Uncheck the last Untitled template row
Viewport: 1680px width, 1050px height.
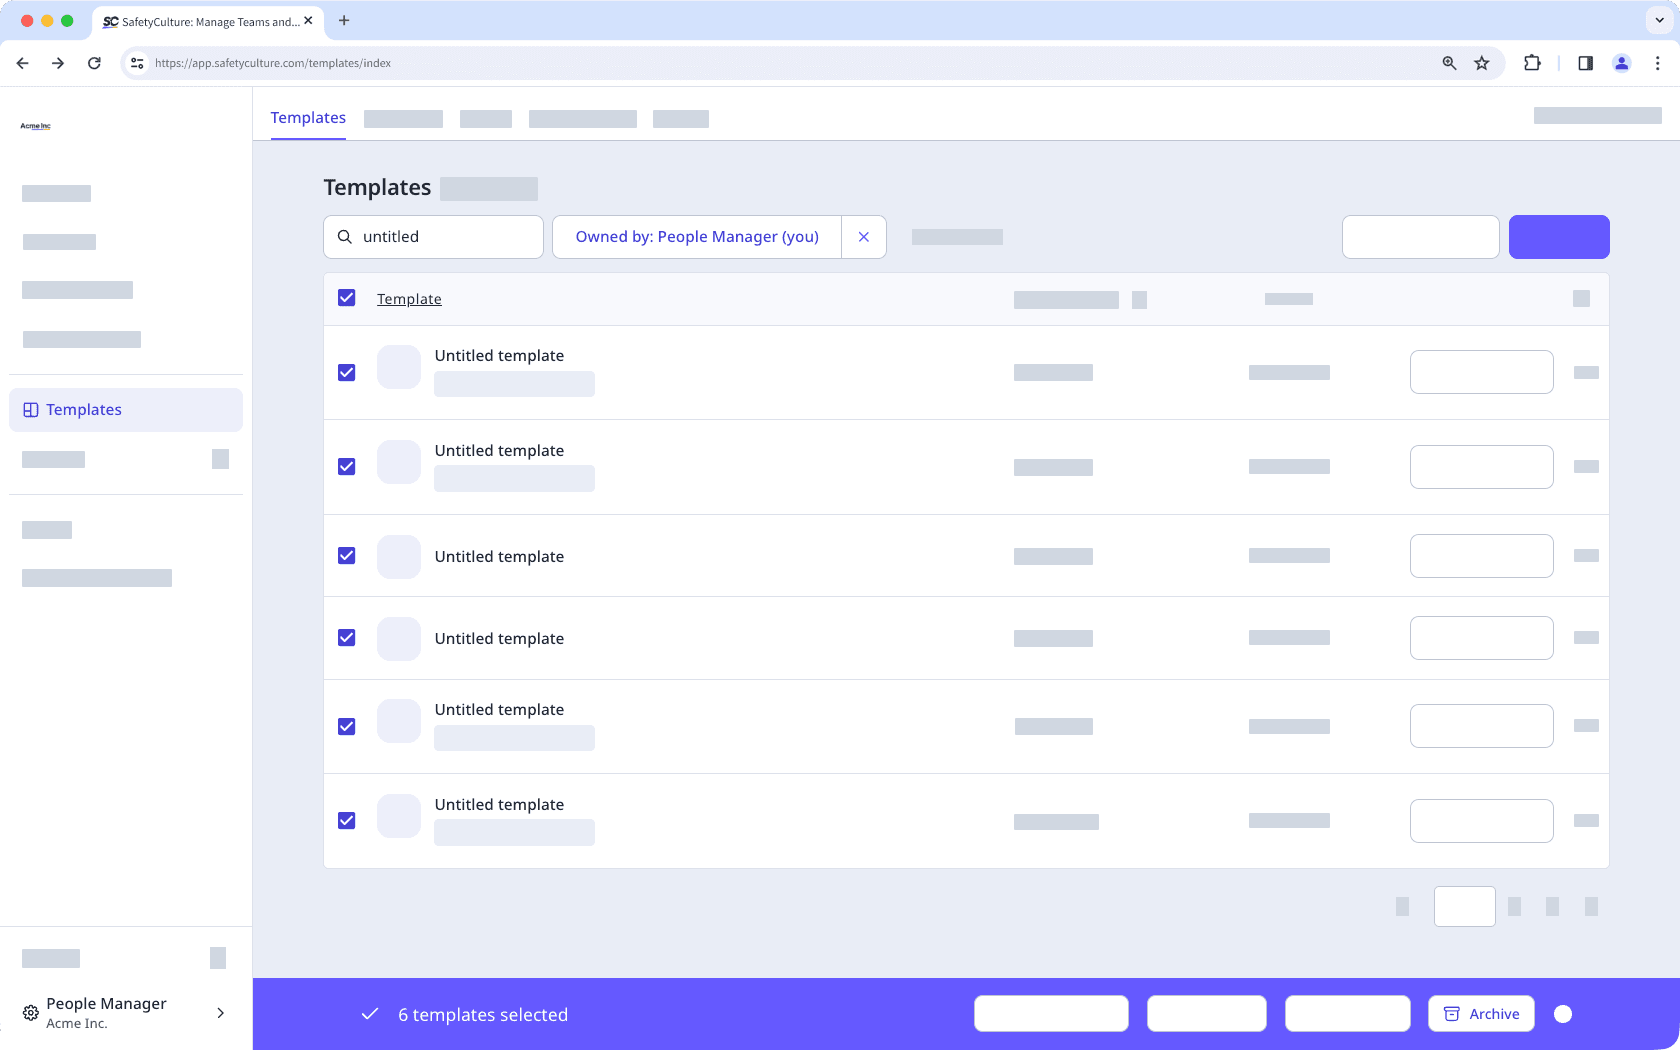pyautogui.click(x=346, y=820)
